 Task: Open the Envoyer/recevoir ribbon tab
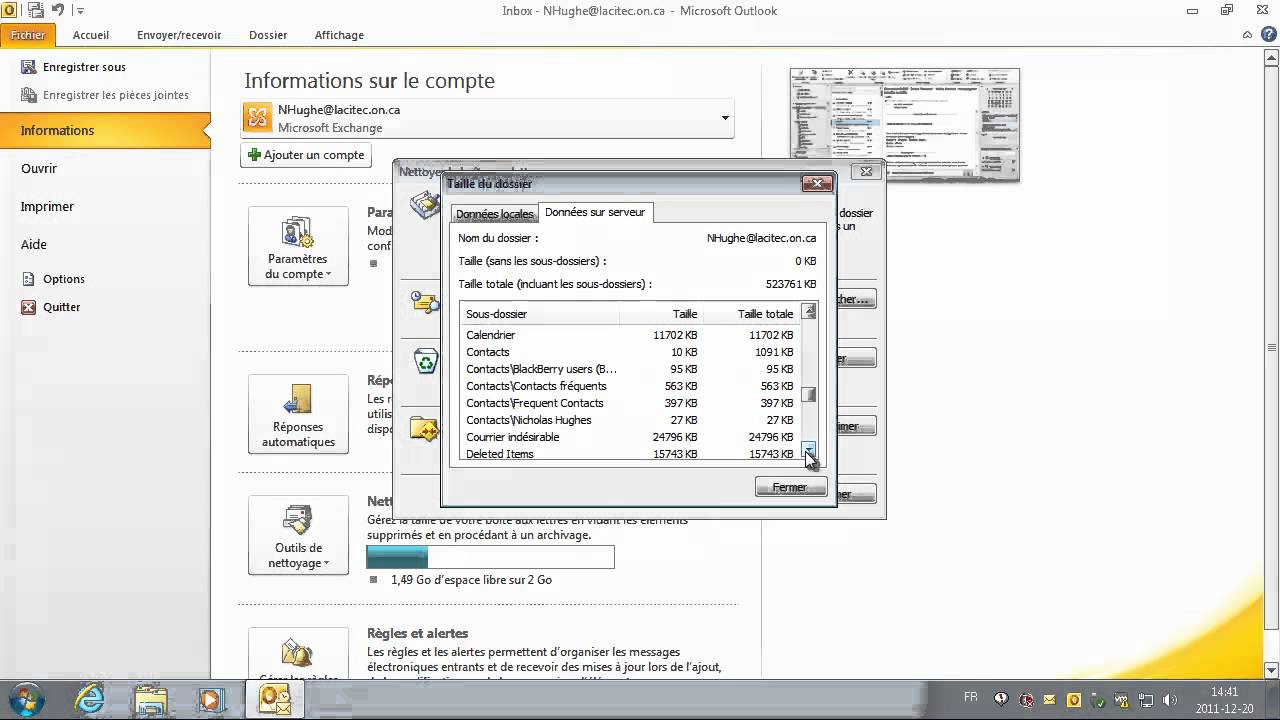point(179,35)
